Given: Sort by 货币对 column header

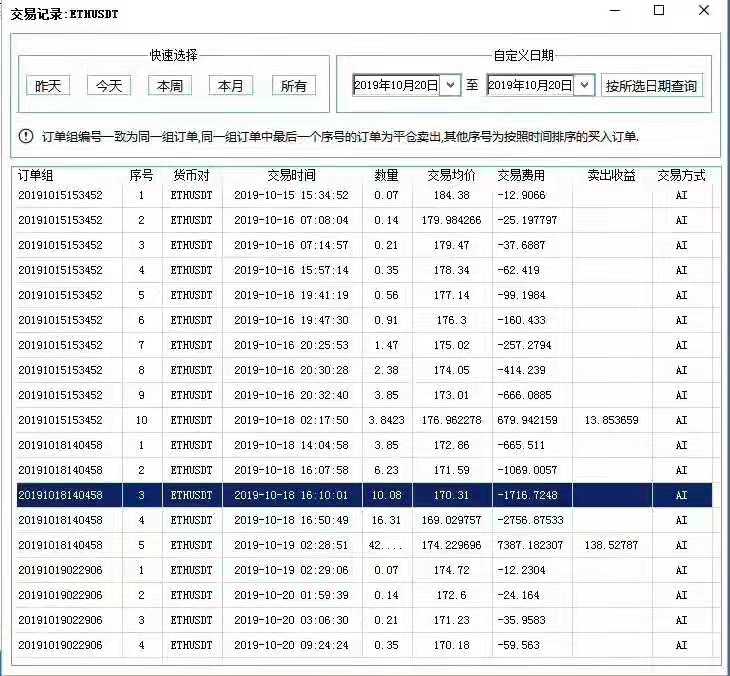Looking at the screenshot, I should coord(191,176).
